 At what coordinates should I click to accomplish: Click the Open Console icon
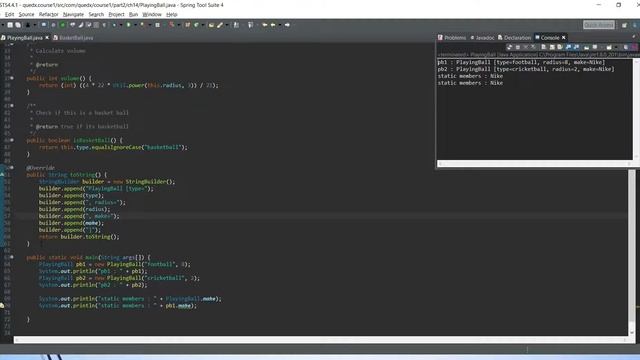tap(609, 47)
